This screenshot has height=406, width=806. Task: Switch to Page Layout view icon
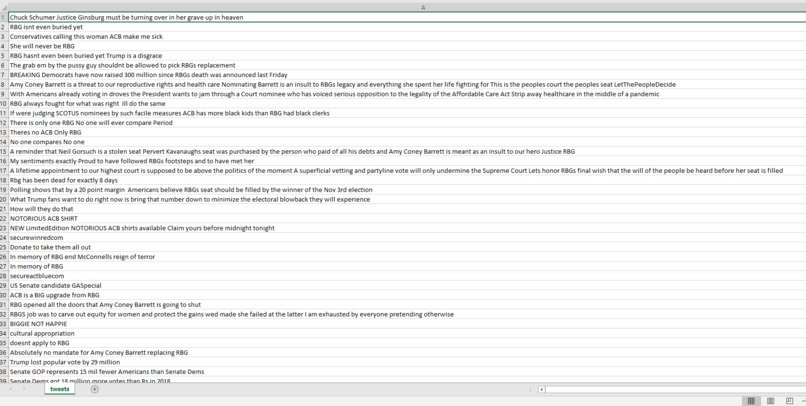point(770,401)
